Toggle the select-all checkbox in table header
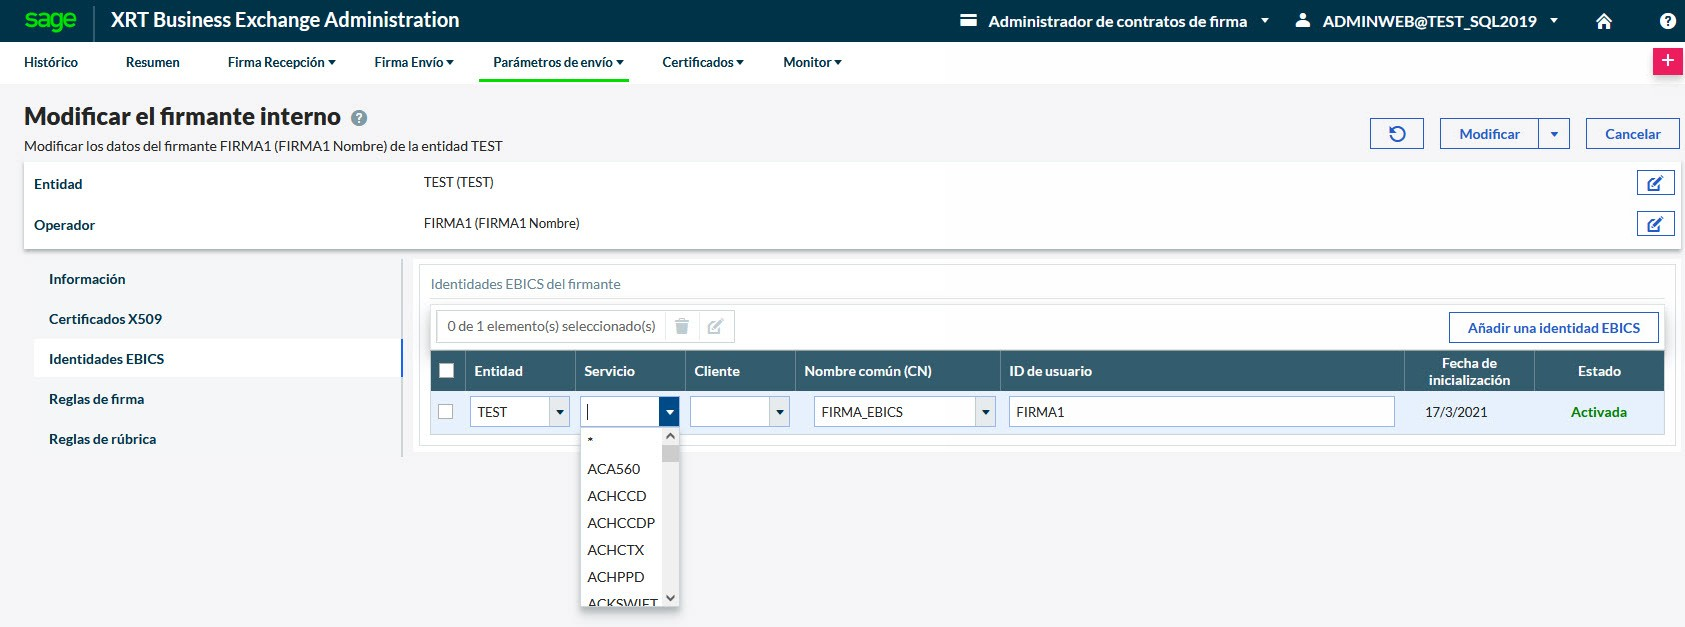 pos(447,371)
